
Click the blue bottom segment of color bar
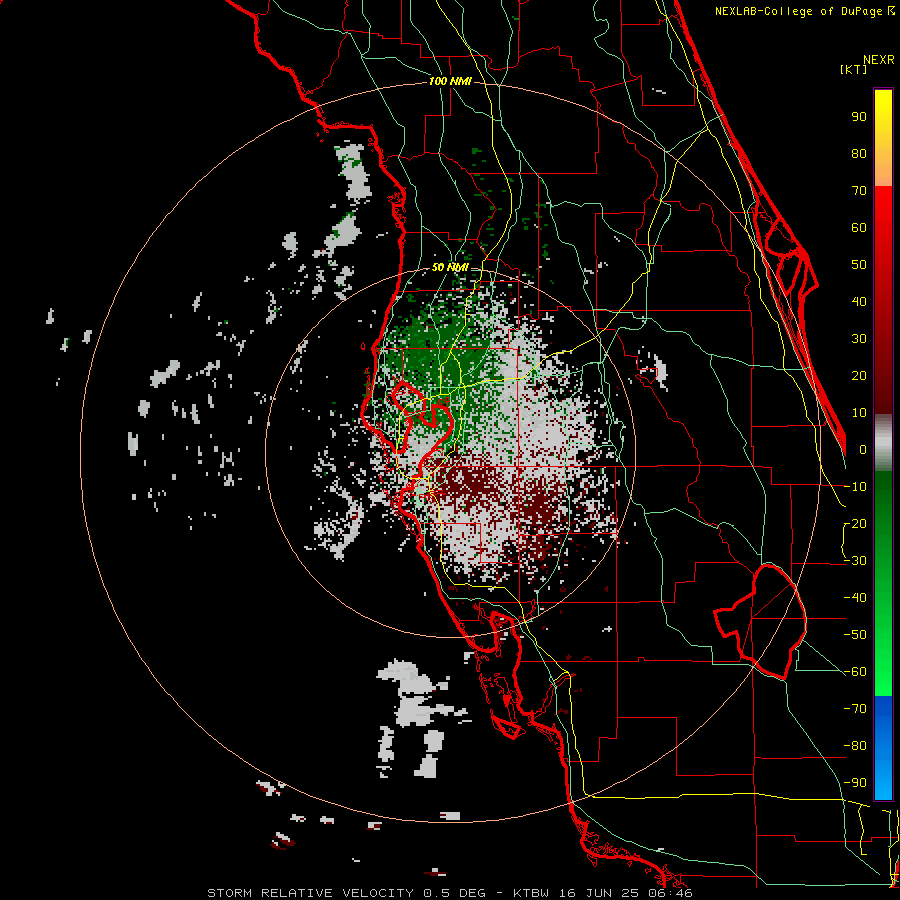click(x=883, y=748)
